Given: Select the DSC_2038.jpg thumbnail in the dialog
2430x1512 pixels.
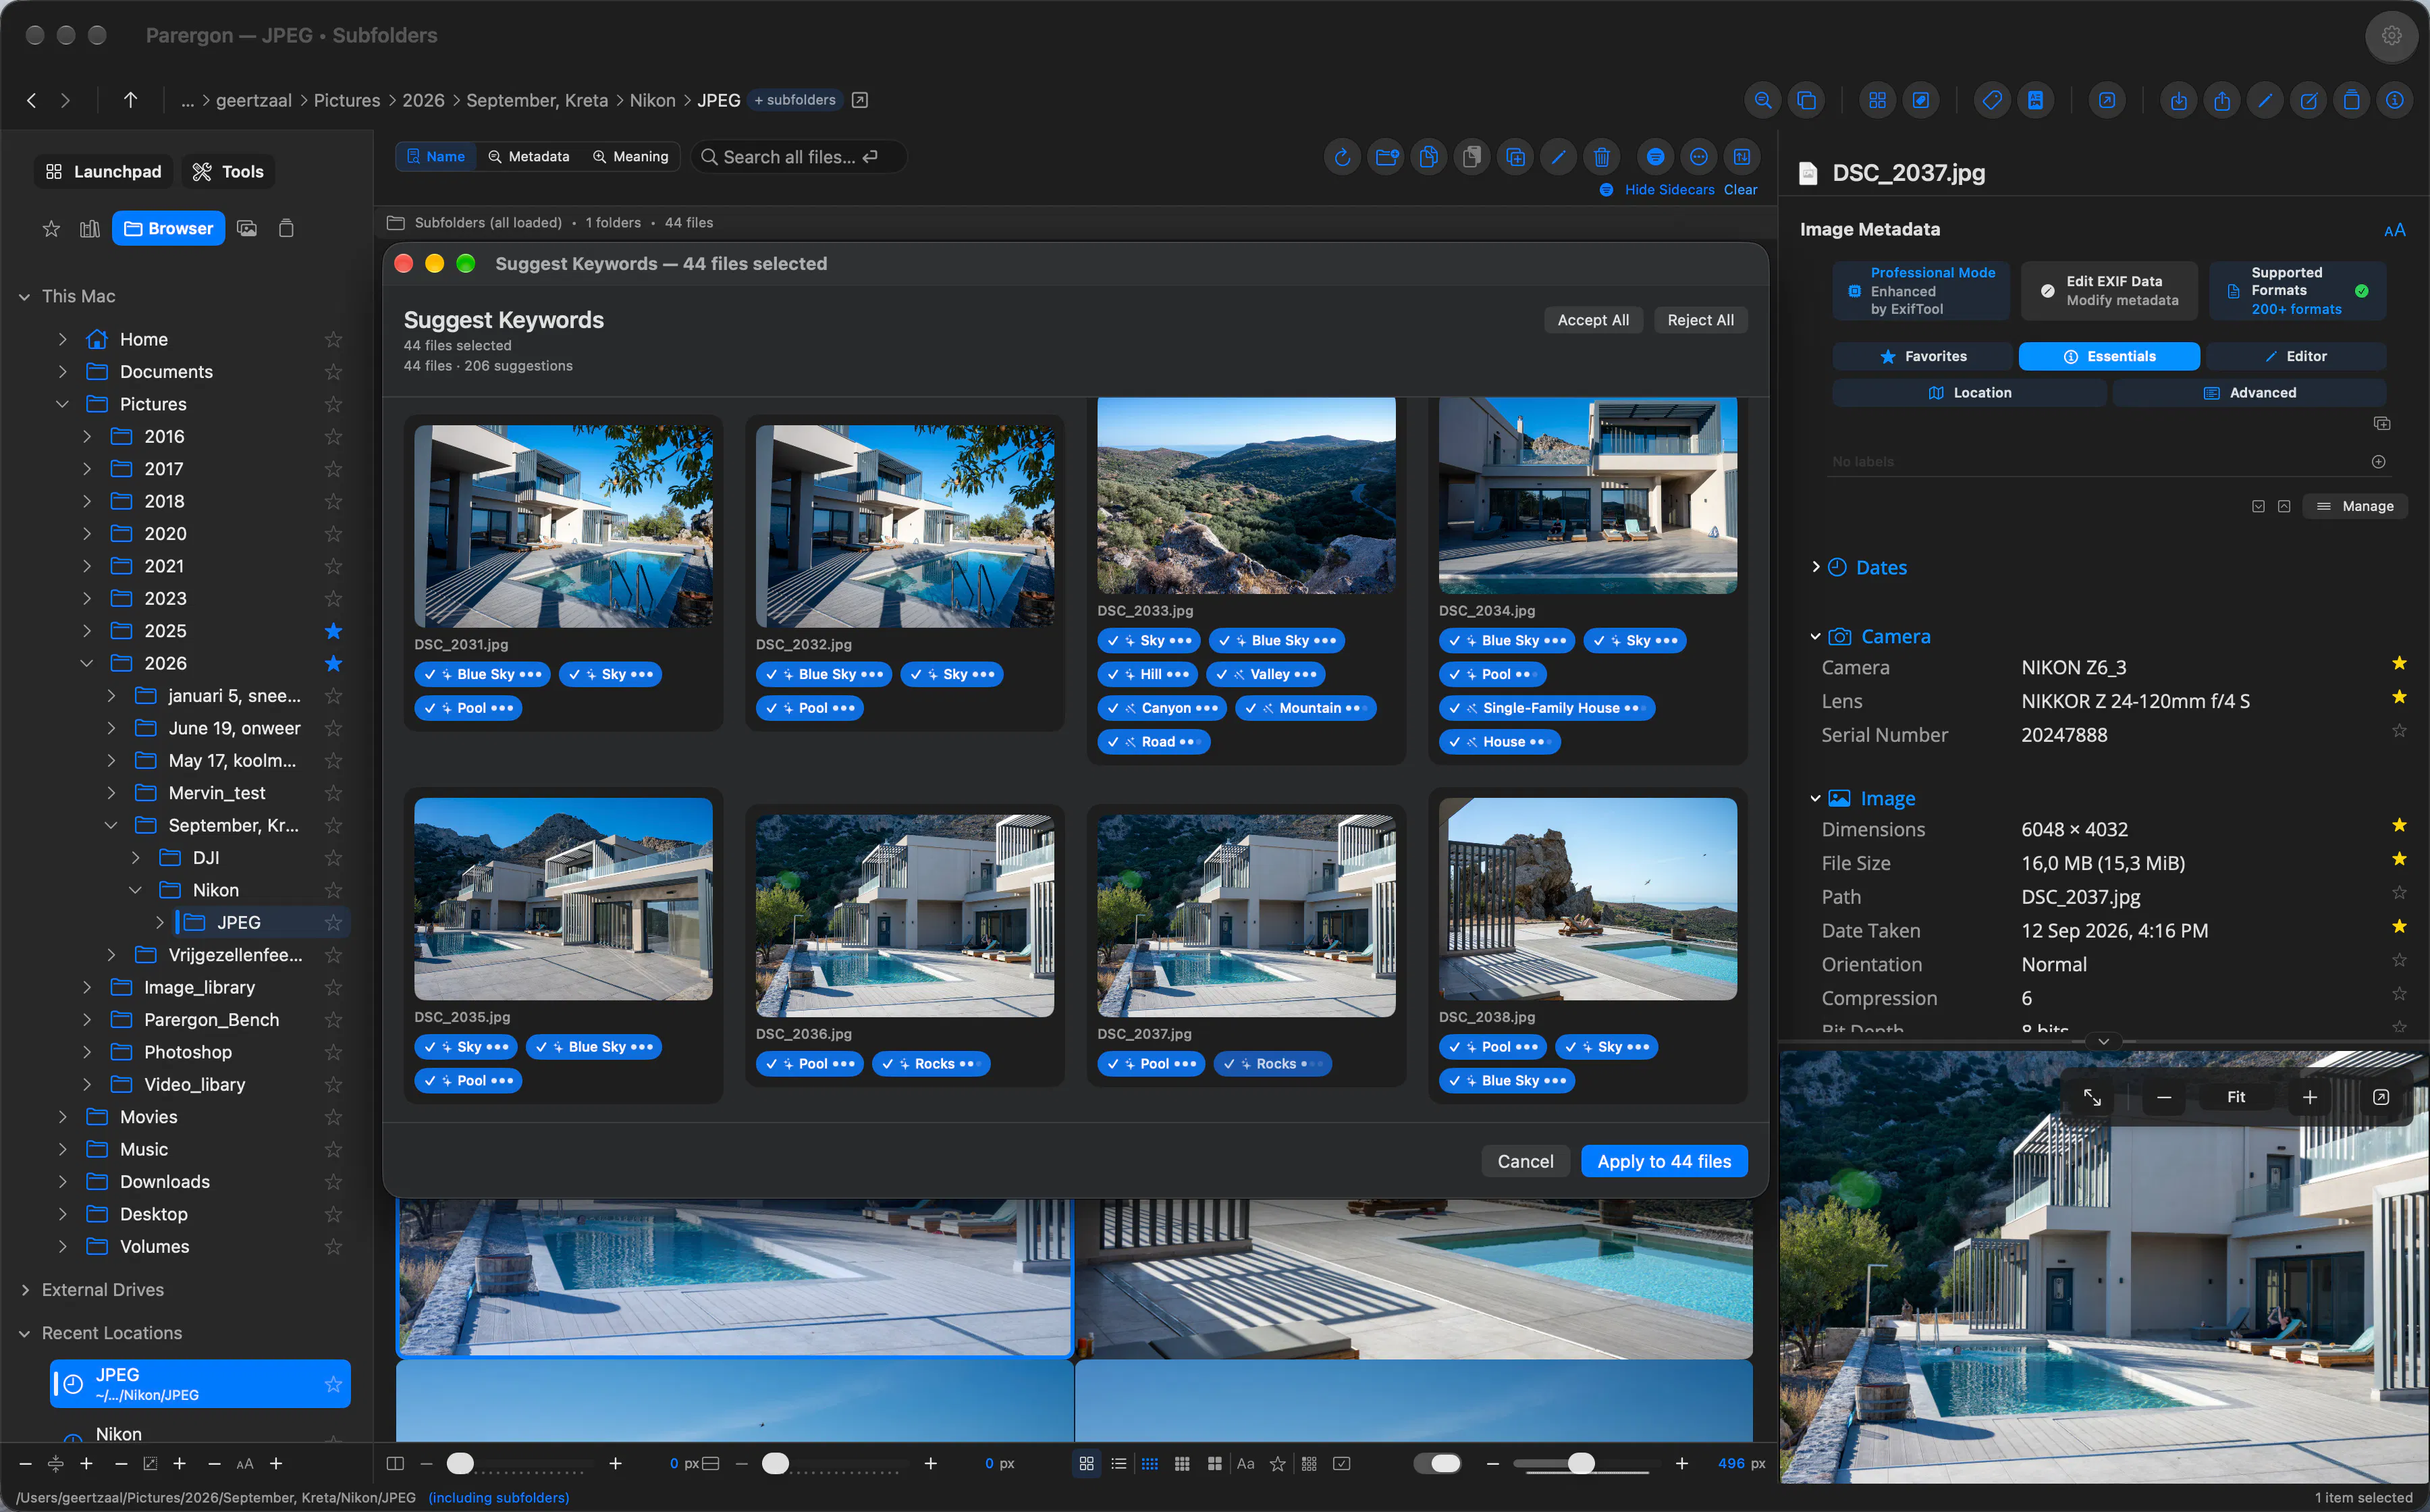Looking at the screenshot, I should tap(1587, 898).
